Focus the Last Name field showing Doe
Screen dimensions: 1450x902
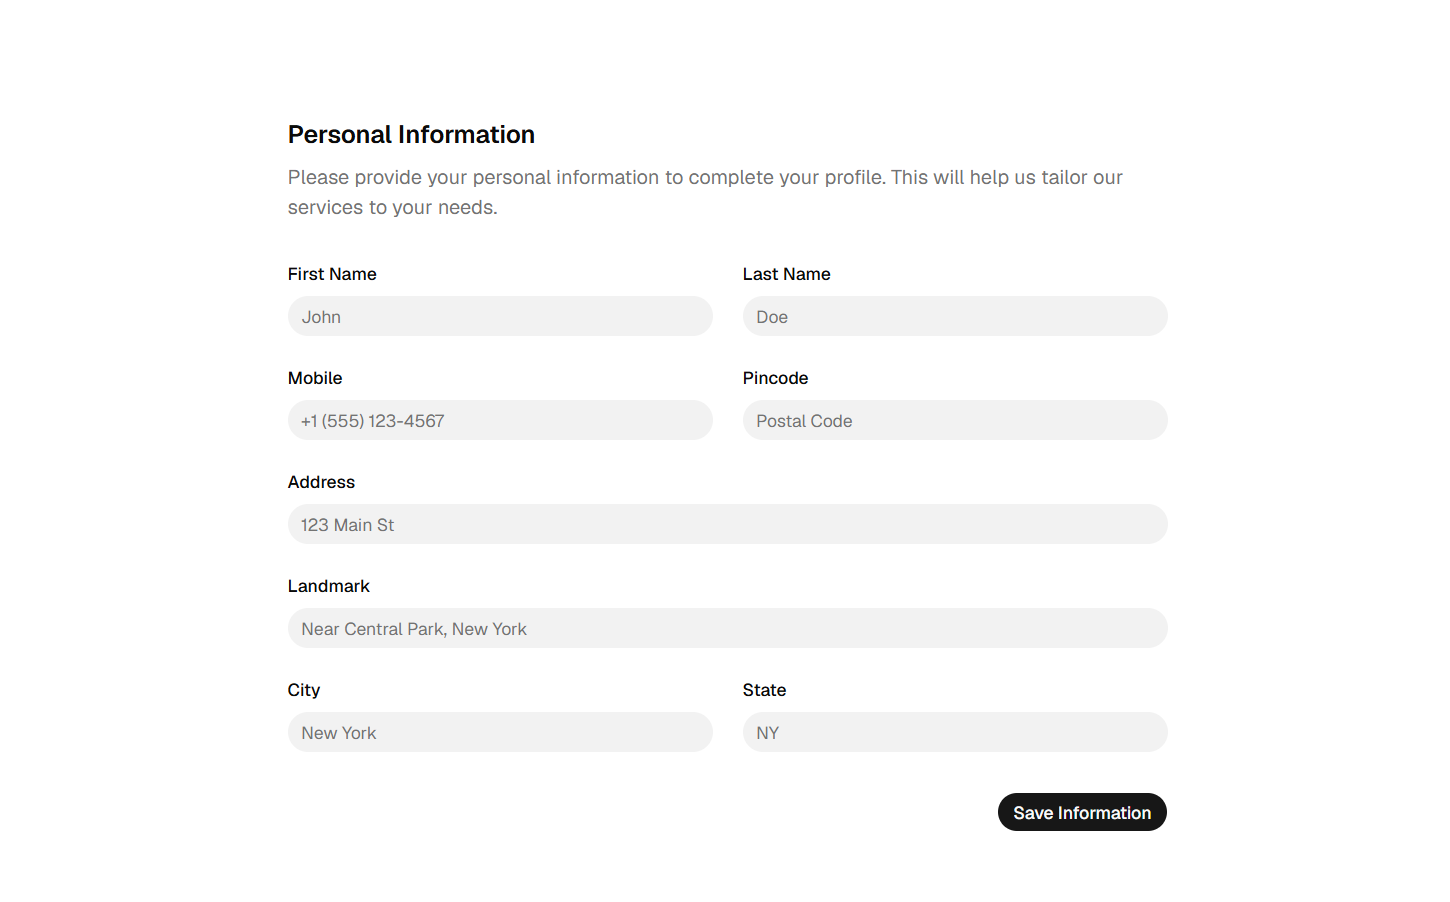(955, 316)
